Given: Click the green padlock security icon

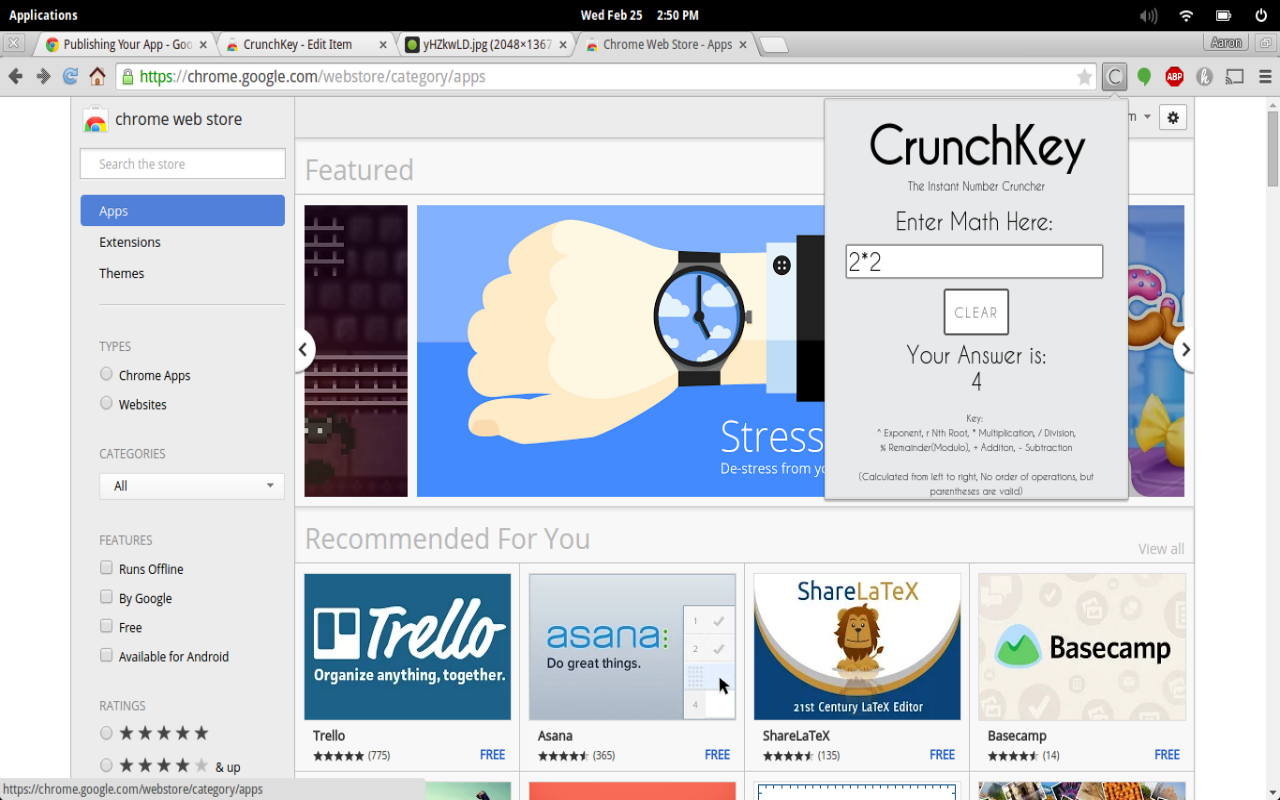Looking at the screenshot, I should click(127, 76).
